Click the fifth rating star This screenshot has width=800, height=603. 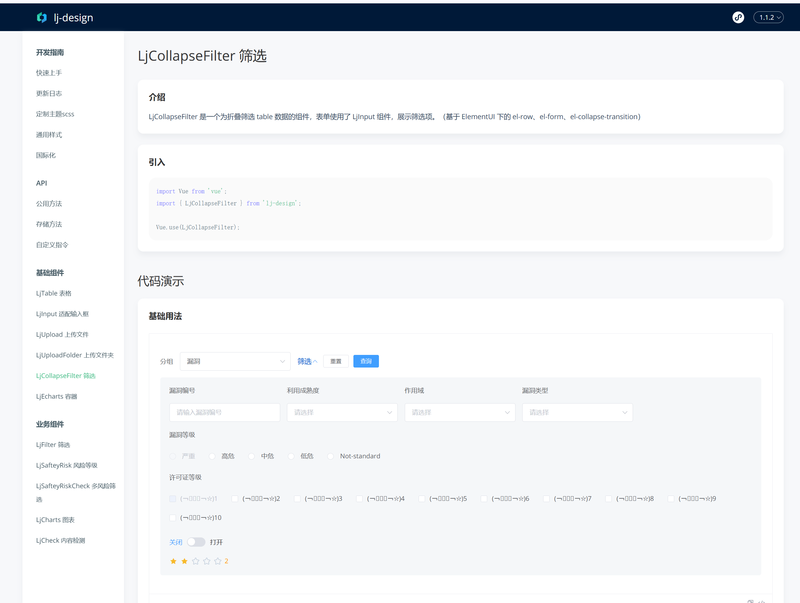pyautogui.click(x=217, y=561)
